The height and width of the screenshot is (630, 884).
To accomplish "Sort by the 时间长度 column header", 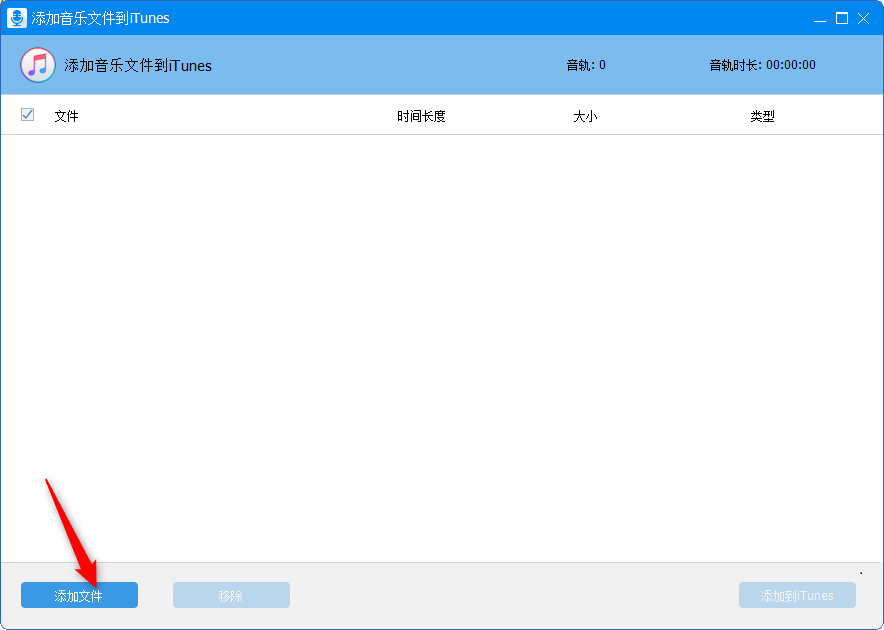I will (421, 116).
